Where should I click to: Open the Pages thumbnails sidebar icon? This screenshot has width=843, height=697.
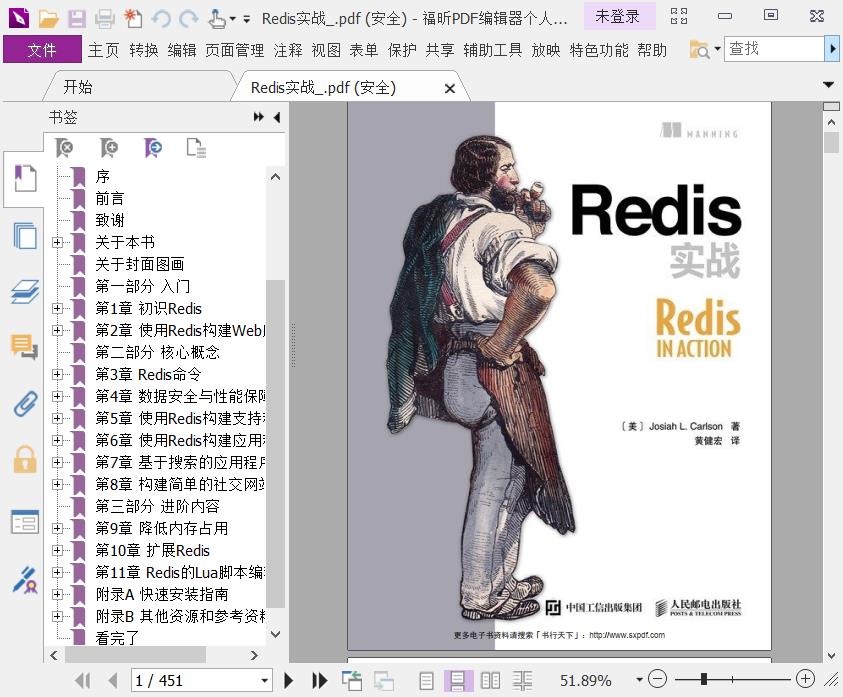(25, 236)
